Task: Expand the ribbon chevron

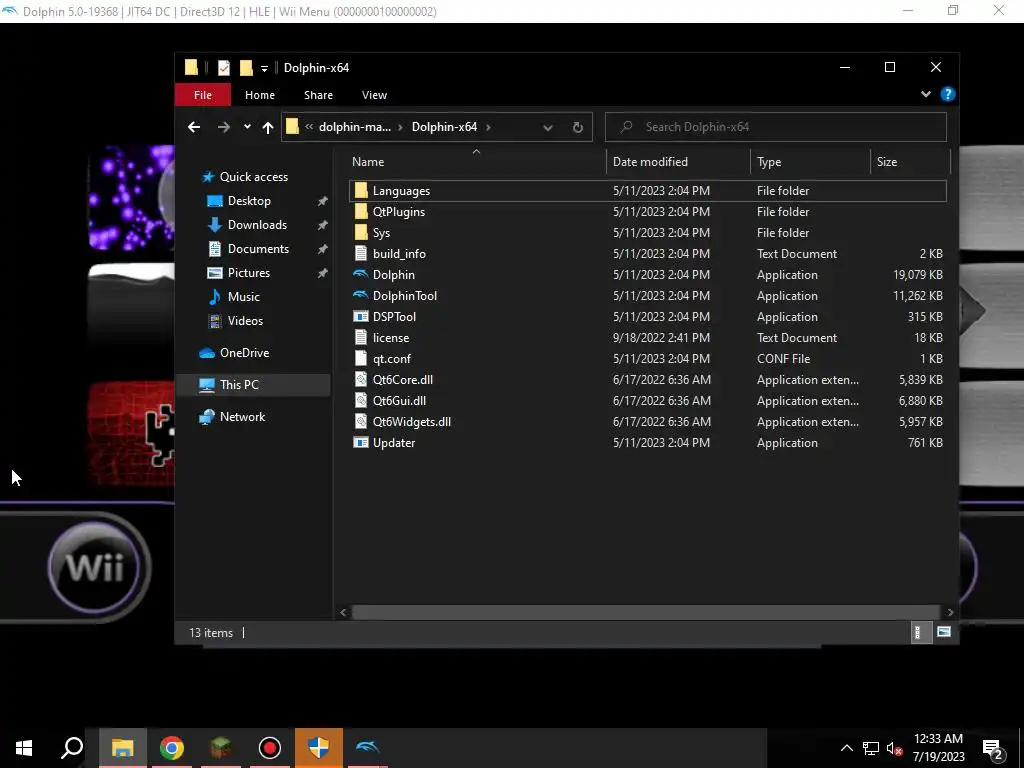Action: [925, 94]
